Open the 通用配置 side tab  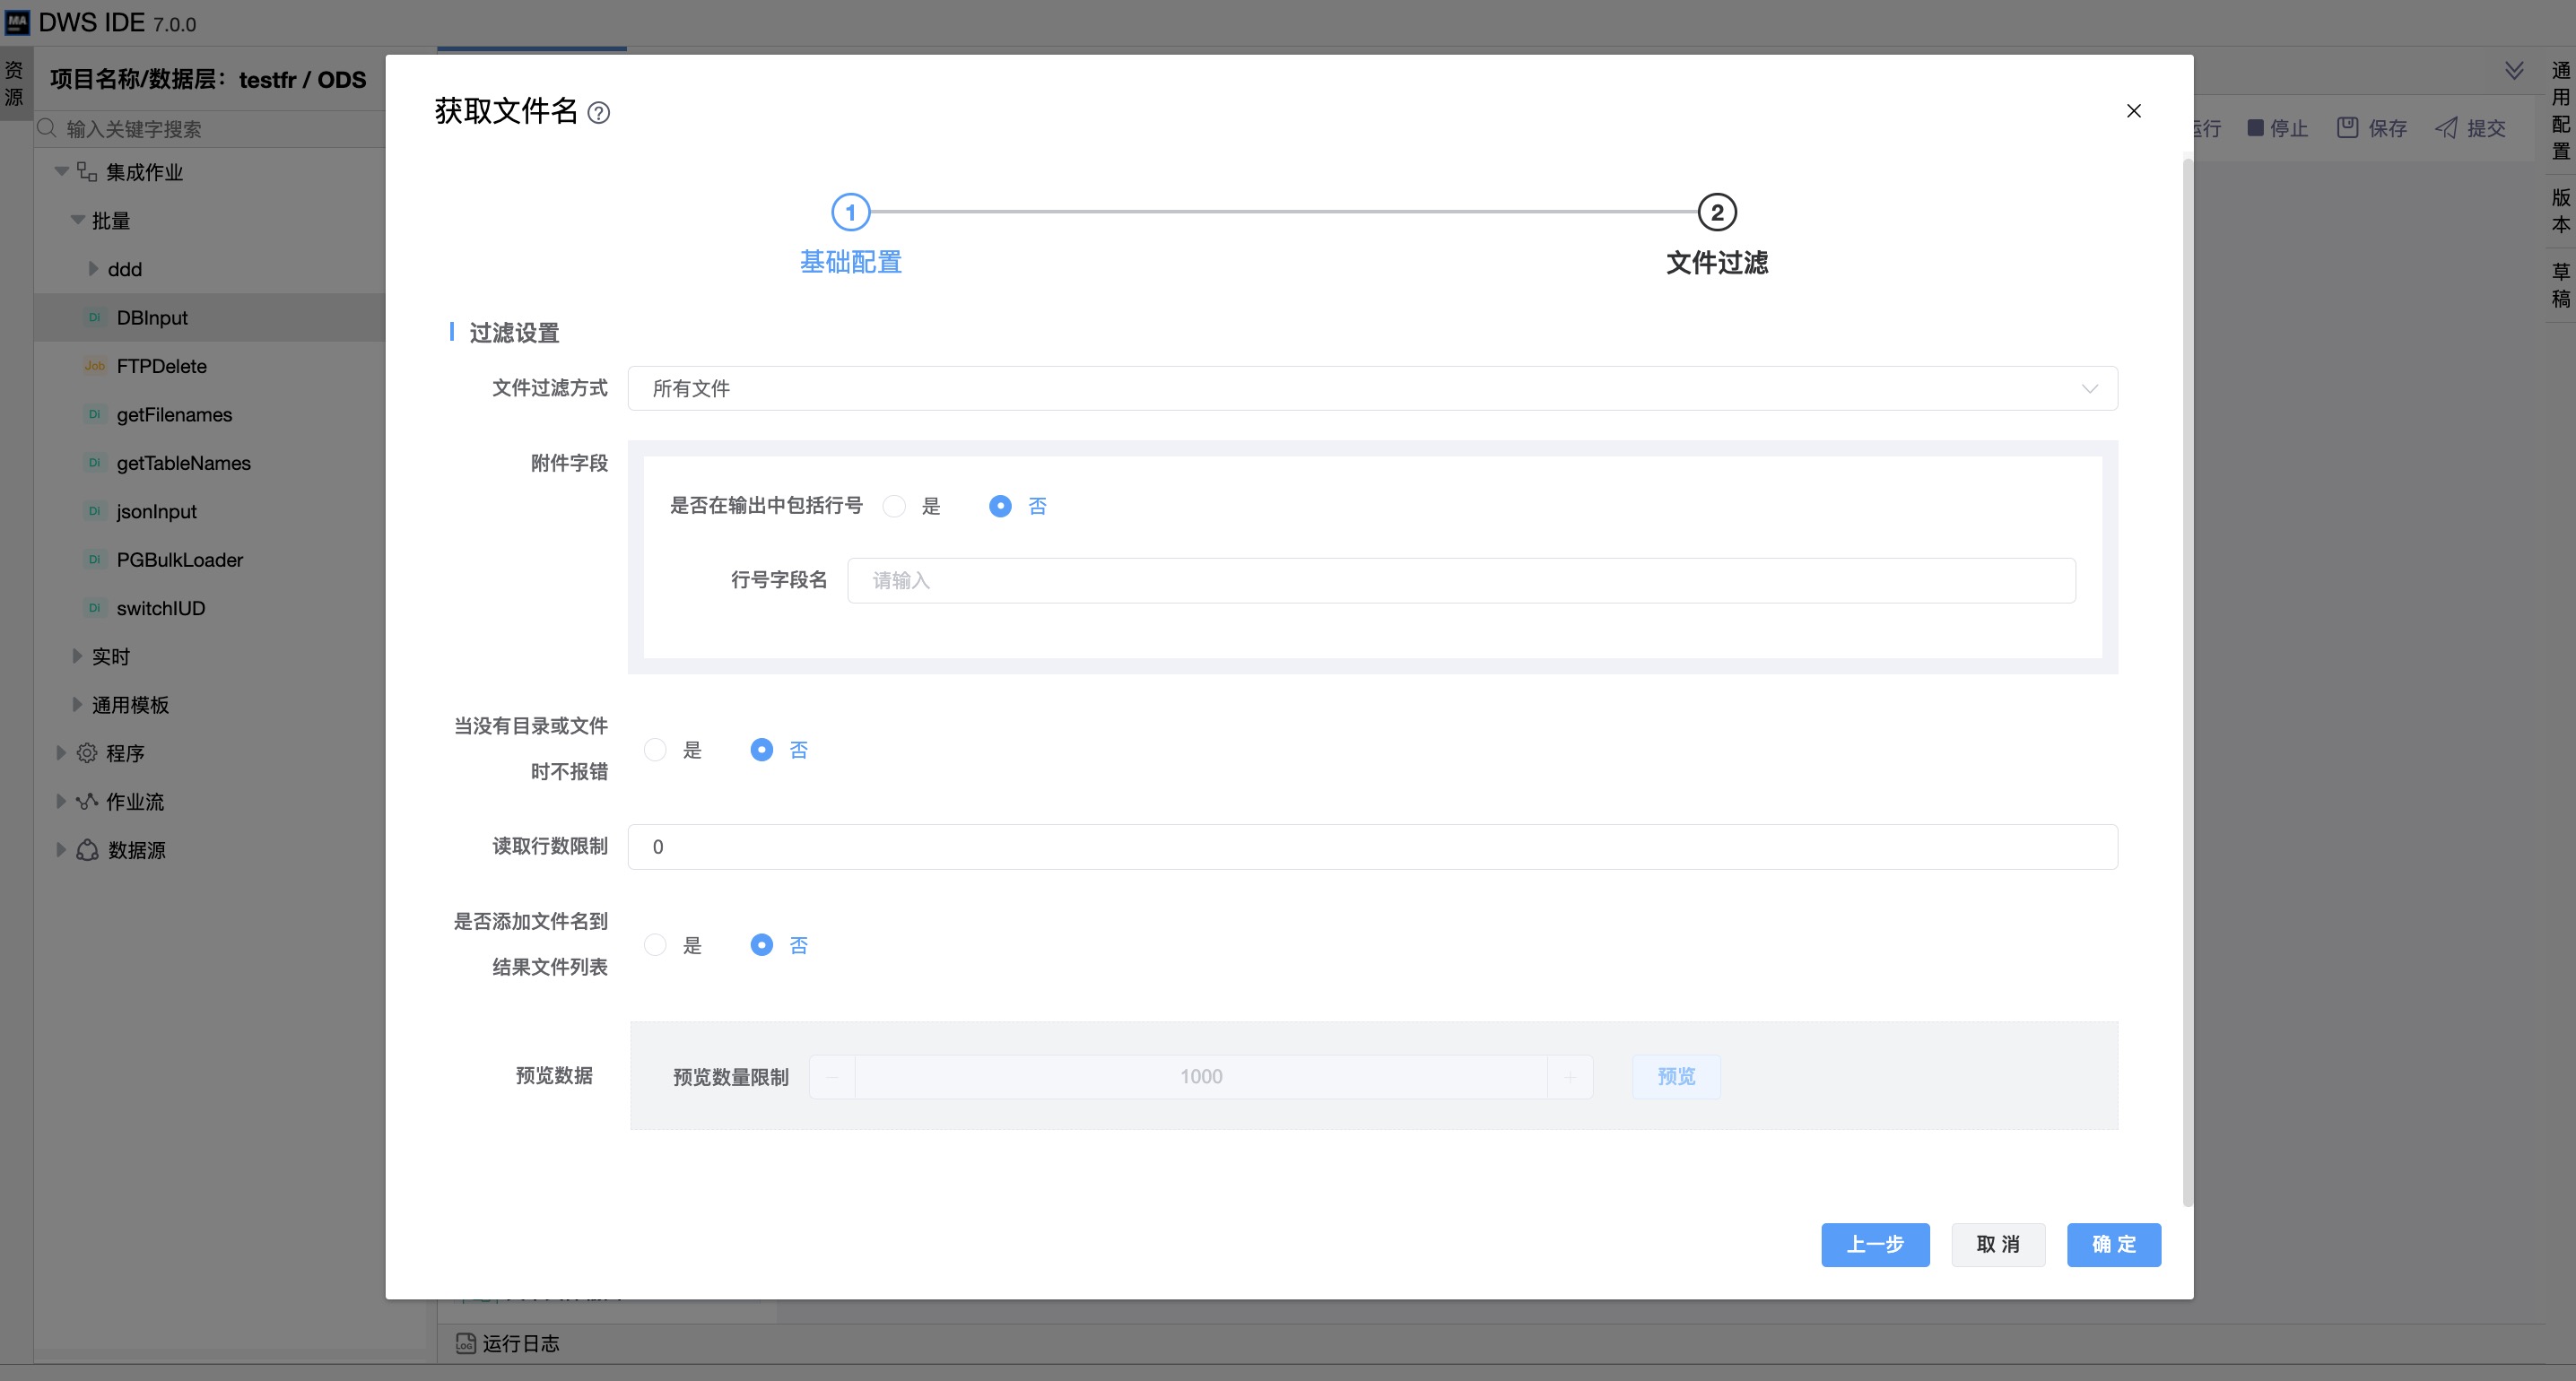tap(2560, 110)
